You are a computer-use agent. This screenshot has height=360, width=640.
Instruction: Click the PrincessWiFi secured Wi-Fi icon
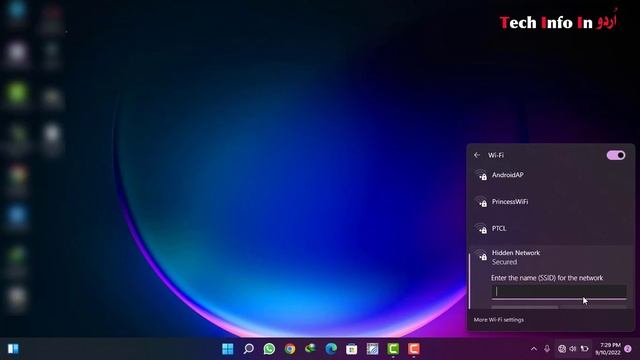(481, 202)
